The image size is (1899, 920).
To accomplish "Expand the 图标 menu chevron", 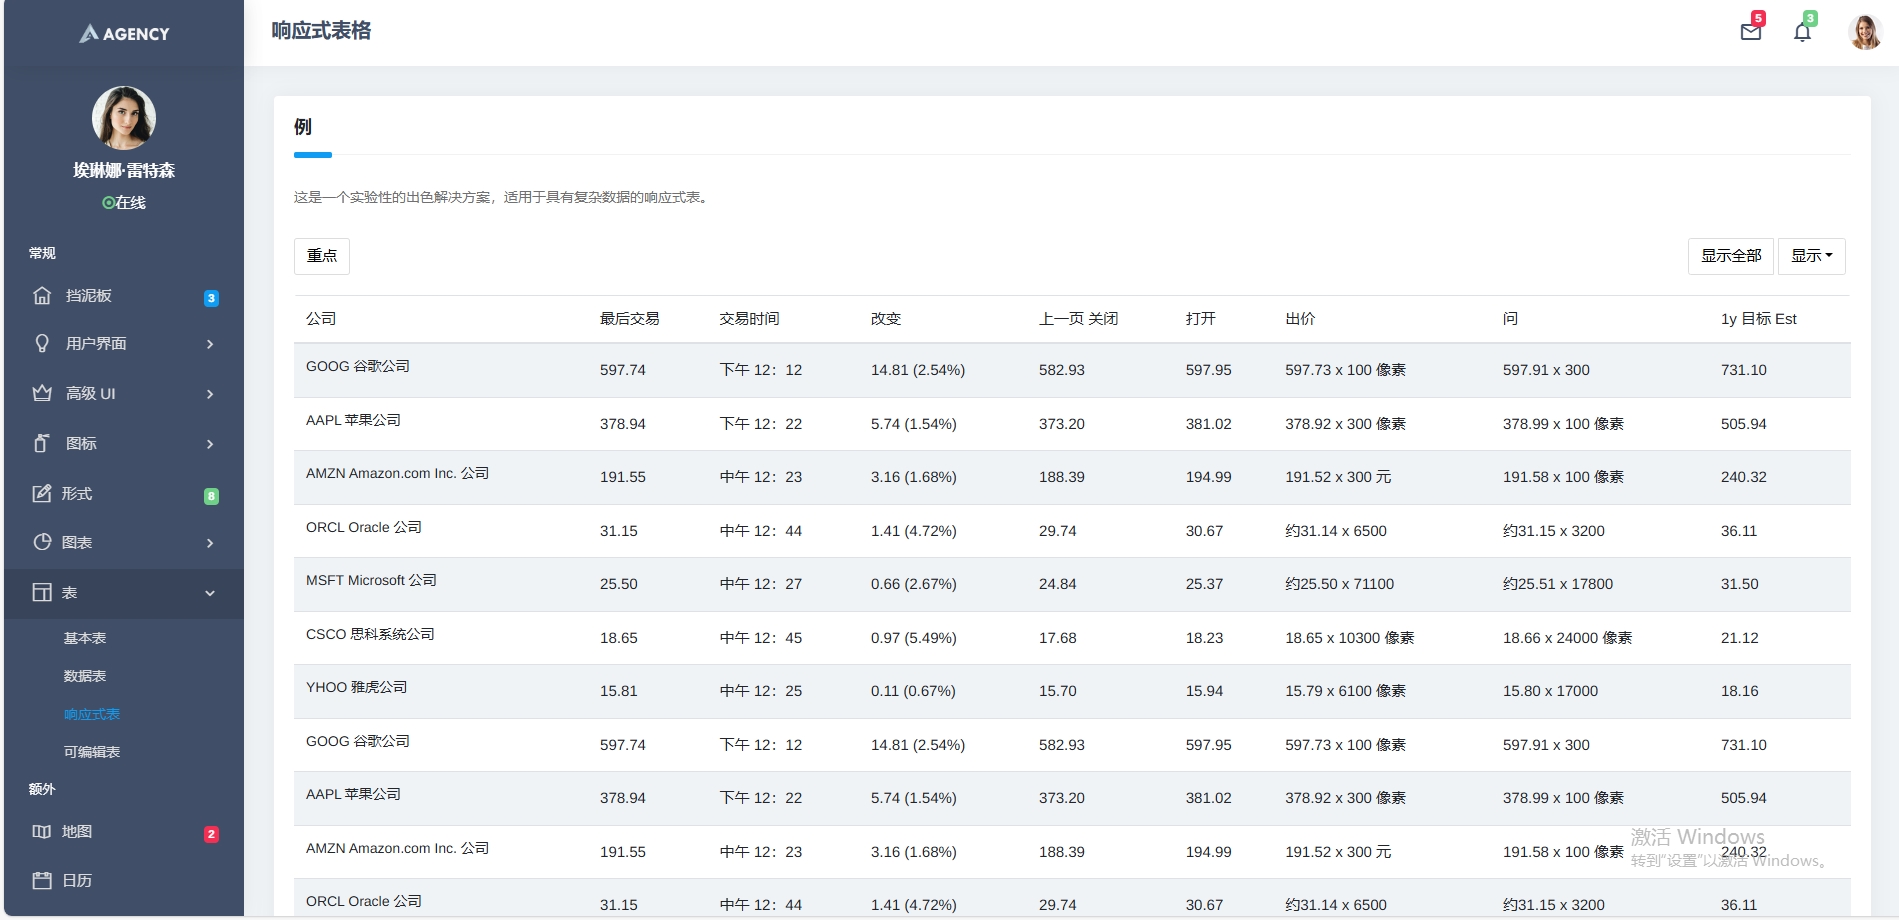I will 210,444.
